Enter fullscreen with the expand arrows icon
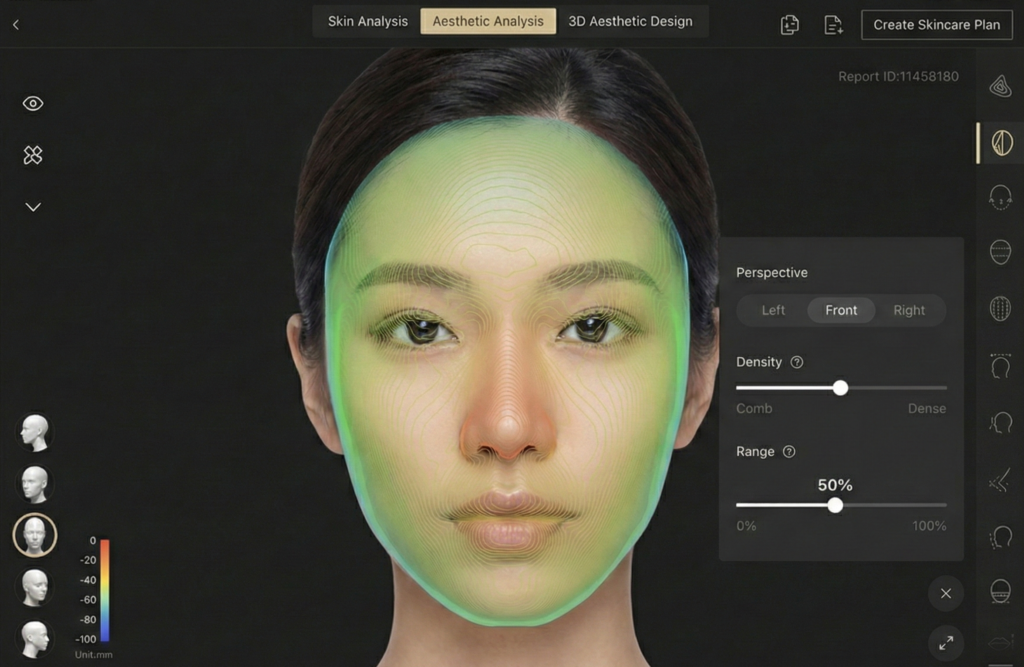Image resolution: width=1024 pixels, height=667 pixels. pyautogui.click(x=945, y=642)
